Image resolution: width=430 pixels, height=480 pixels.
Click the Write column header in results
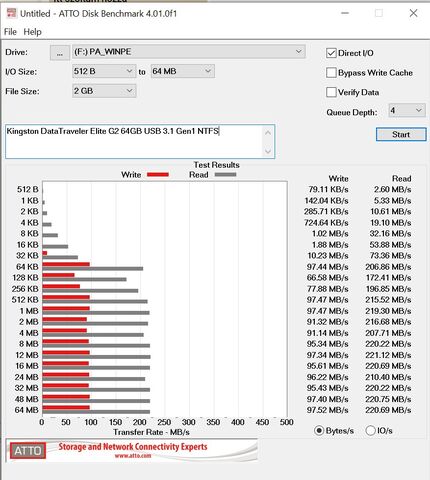(x=338, y=179)
